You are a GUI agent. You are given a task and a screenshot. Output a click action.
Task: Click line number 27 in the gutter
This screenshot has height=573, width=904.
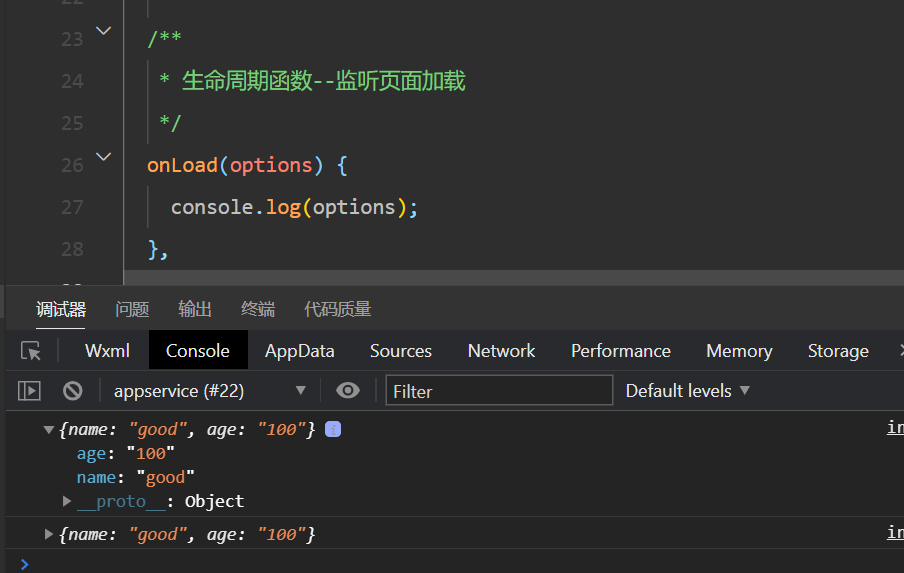pyautogui.click(x=72, y=207)
